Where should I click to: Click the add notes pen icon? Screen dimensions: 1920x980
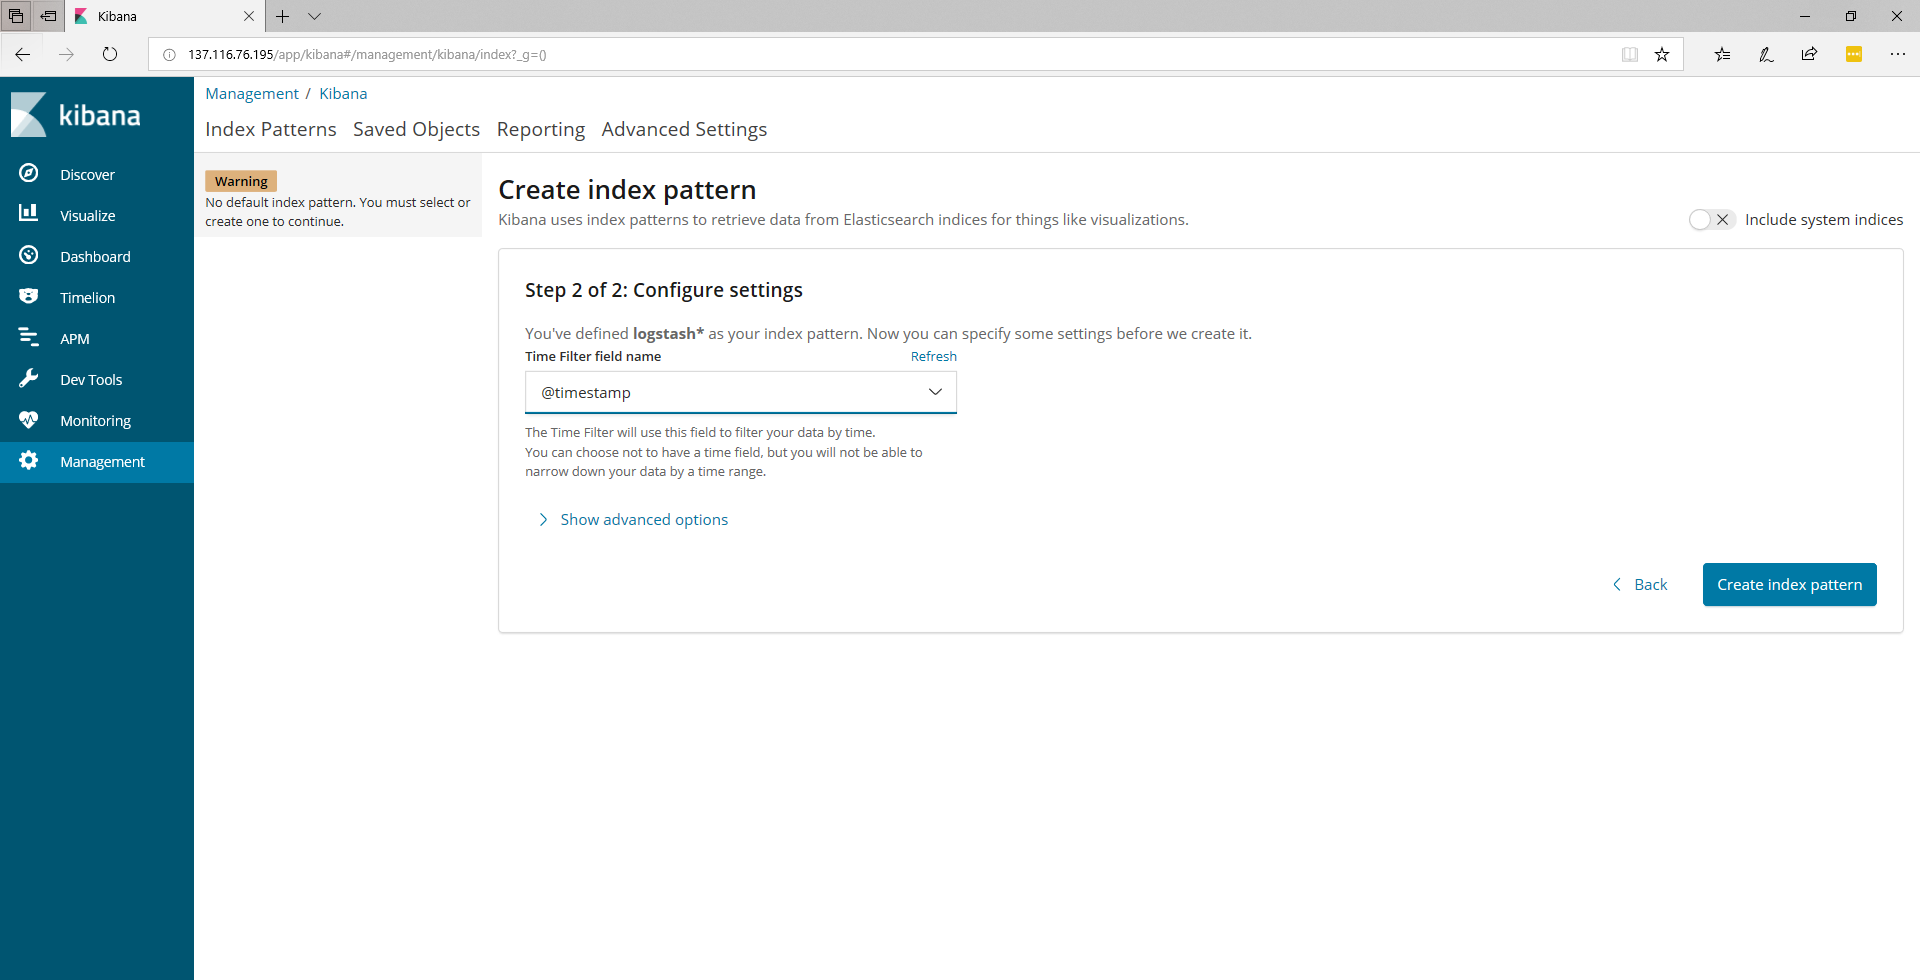coord(1766,54)
